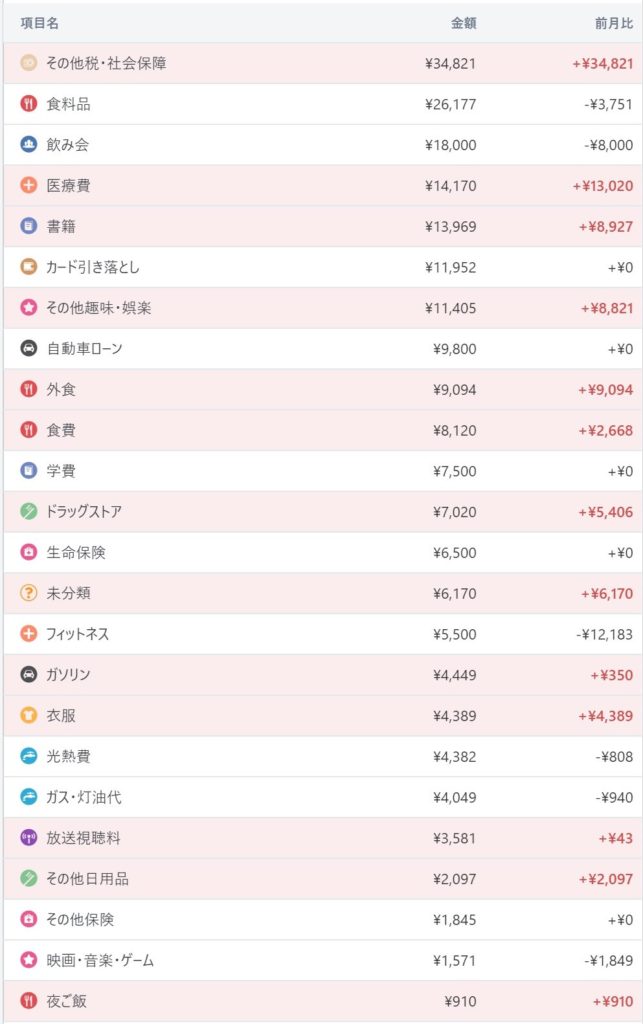
Task: Click the 飲み会 category icon
Action: 28,145
